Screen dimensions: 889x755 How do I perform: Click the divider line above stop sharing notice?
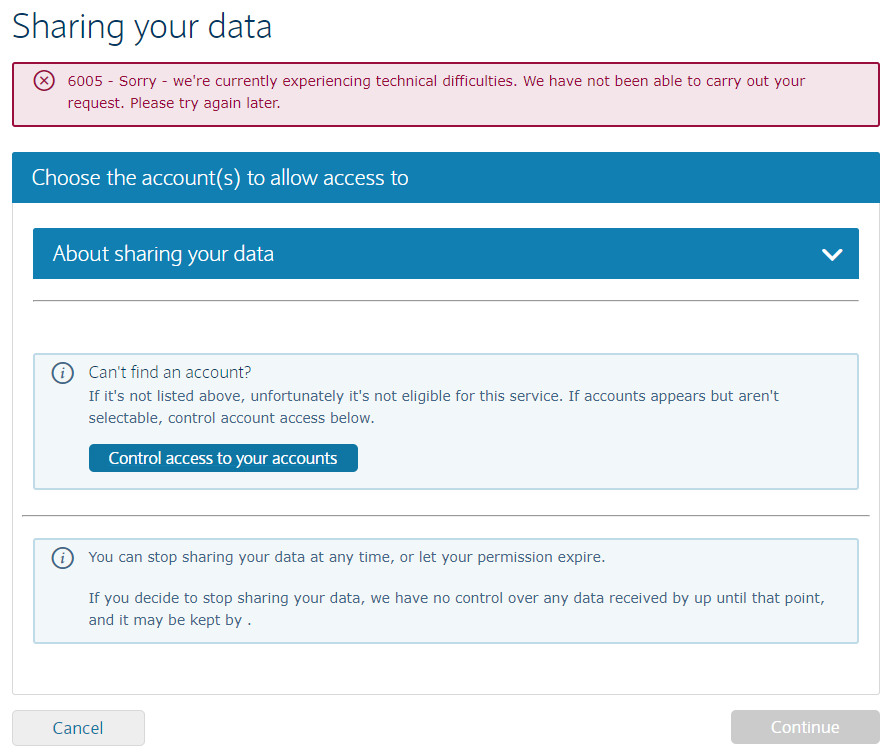point(445,516)
